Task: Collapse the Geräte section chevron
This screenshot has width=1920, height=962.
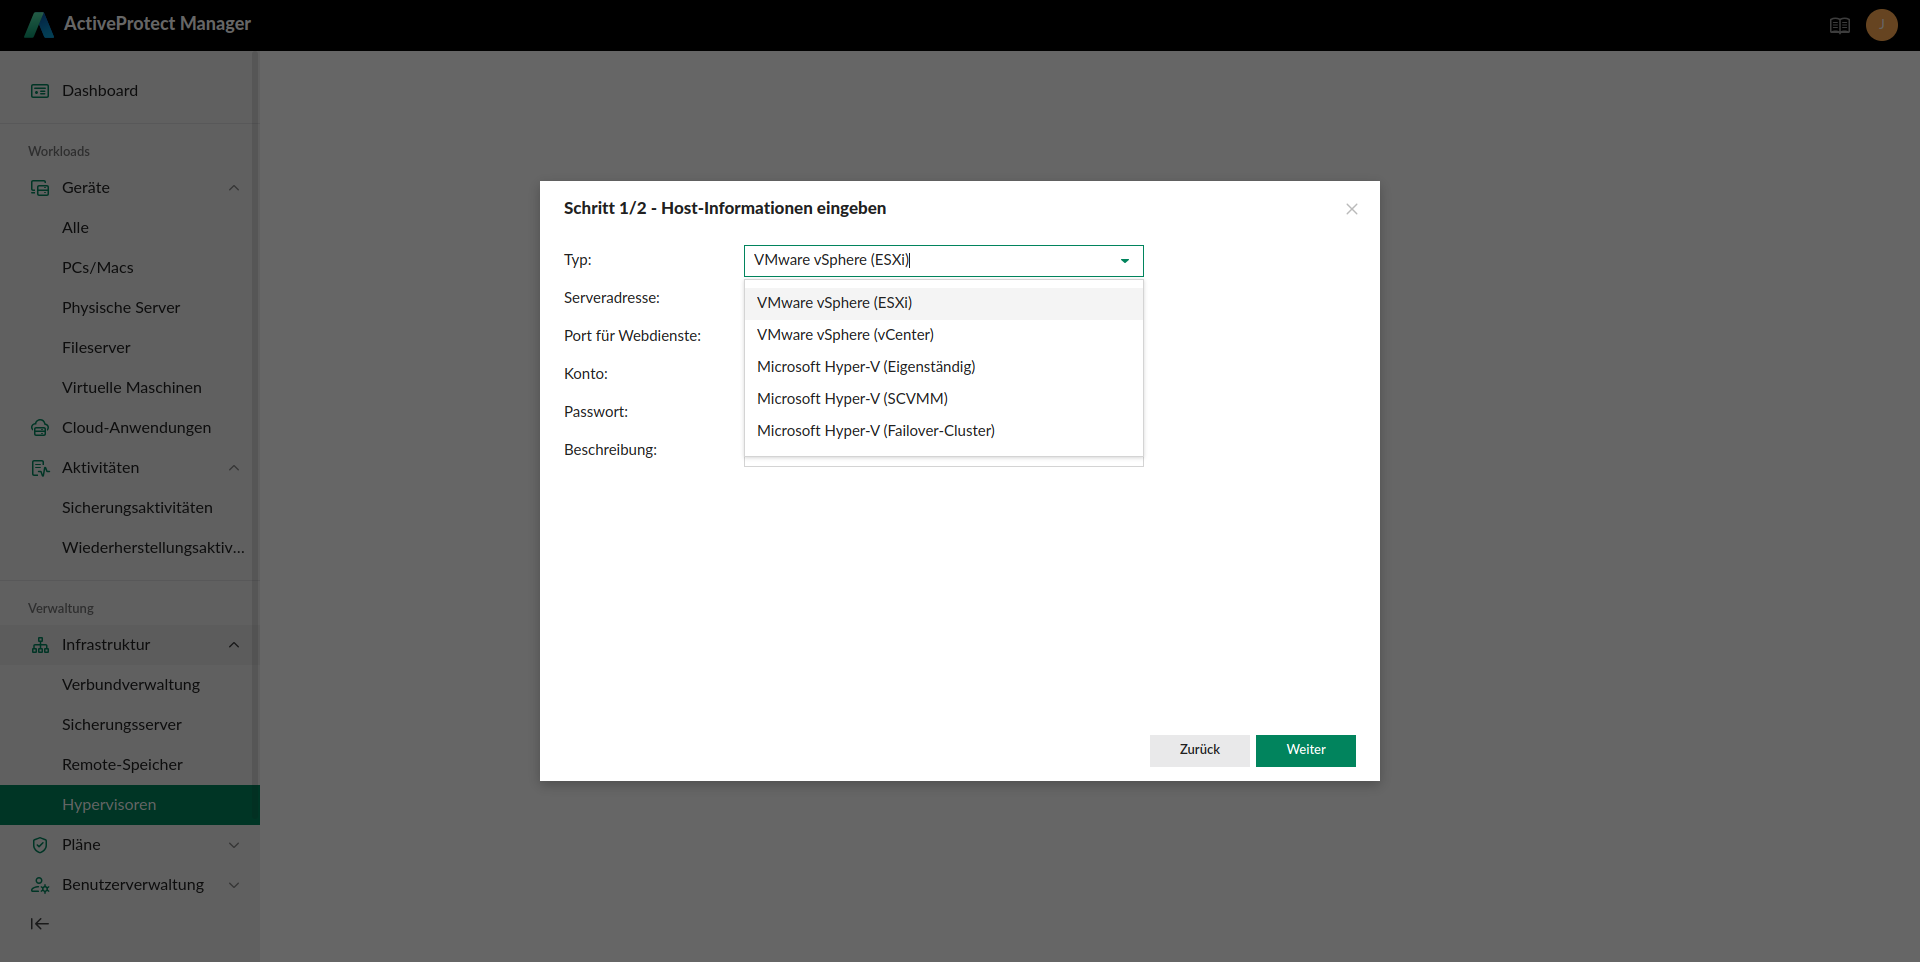Action: coord(234,188)
